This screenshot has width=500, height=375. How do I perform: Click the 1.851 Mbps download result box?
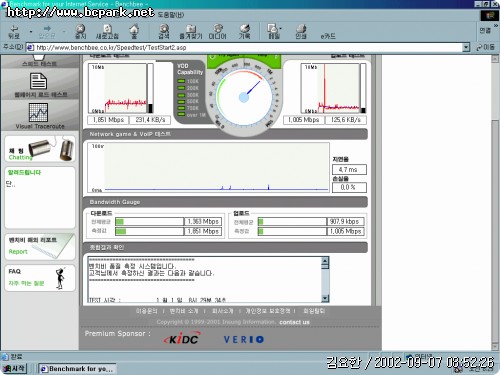[108, 120]
